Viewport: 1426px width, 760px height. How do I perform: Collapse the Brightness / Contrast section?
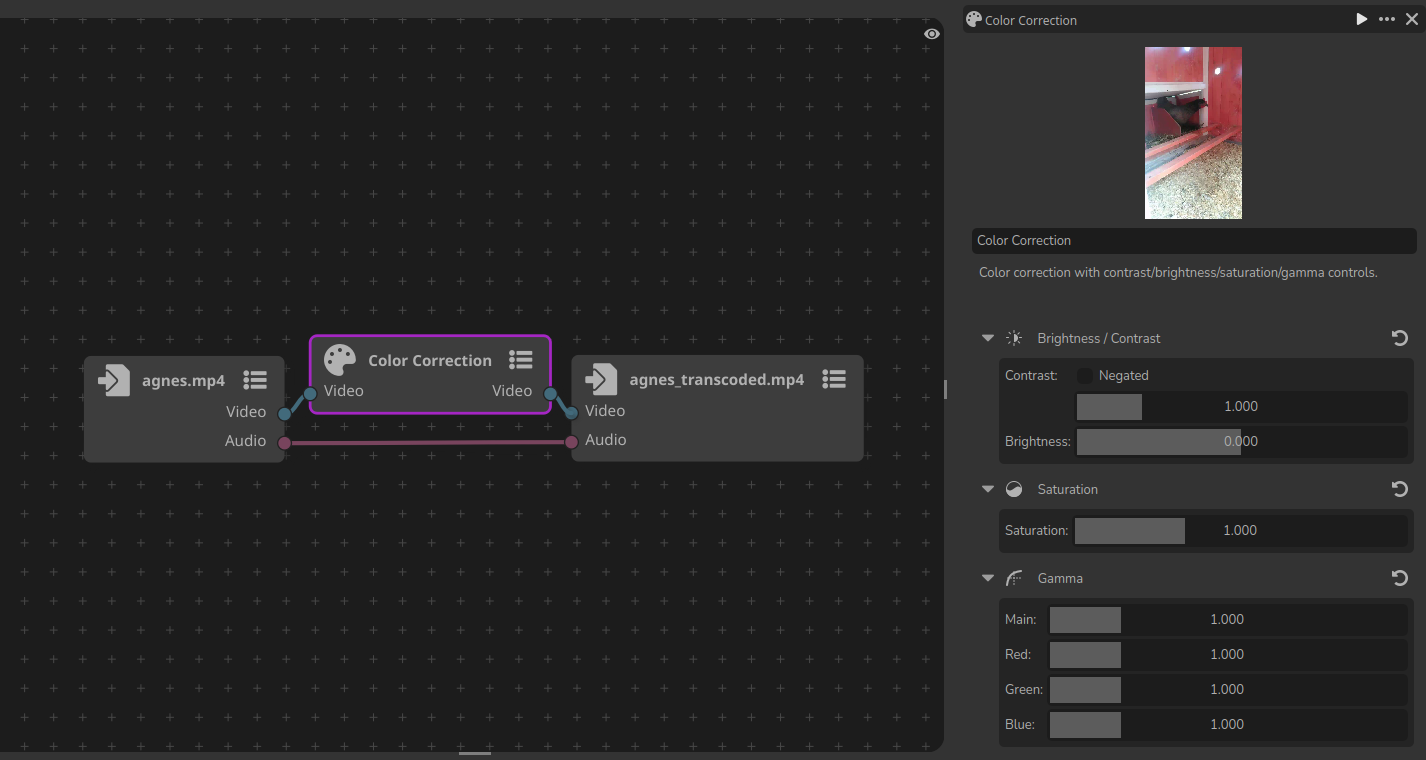(x=988, y=338)
